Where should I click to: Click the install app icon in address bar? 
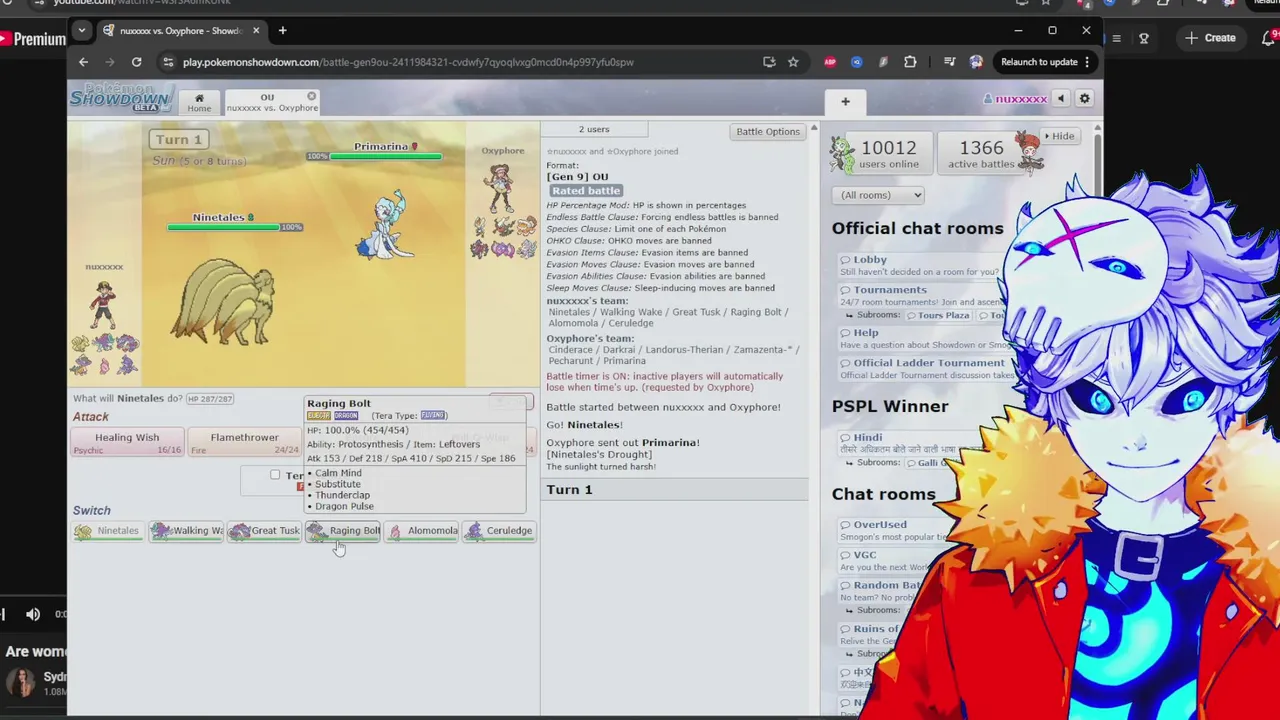coord(769,62)
